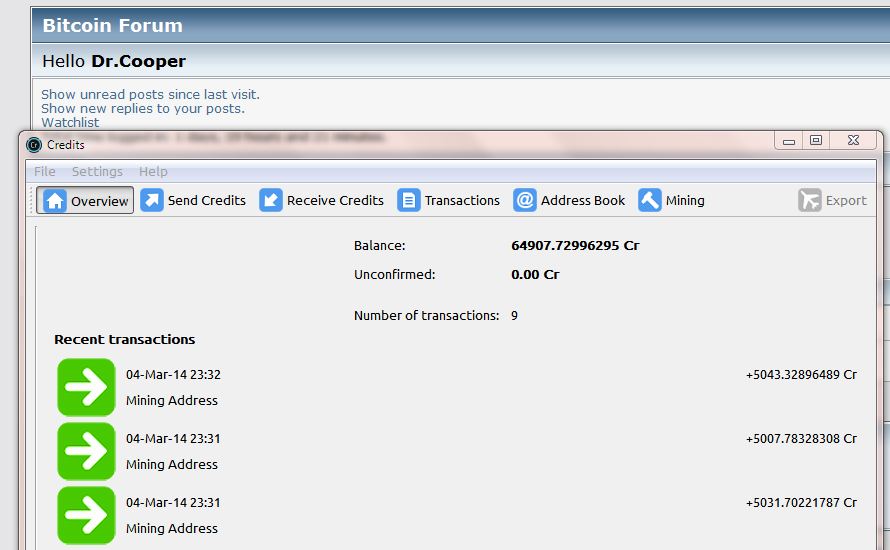Click the Balance: label
Screen dimensions: 890x550
(x=379, y=245)
